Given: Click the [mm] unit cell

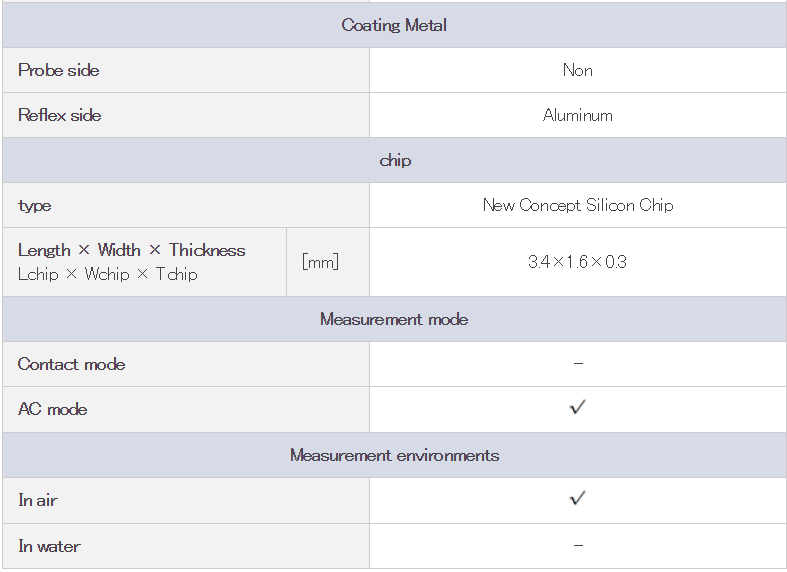Looking at the screenshot, I should click(x=320, y=262).
